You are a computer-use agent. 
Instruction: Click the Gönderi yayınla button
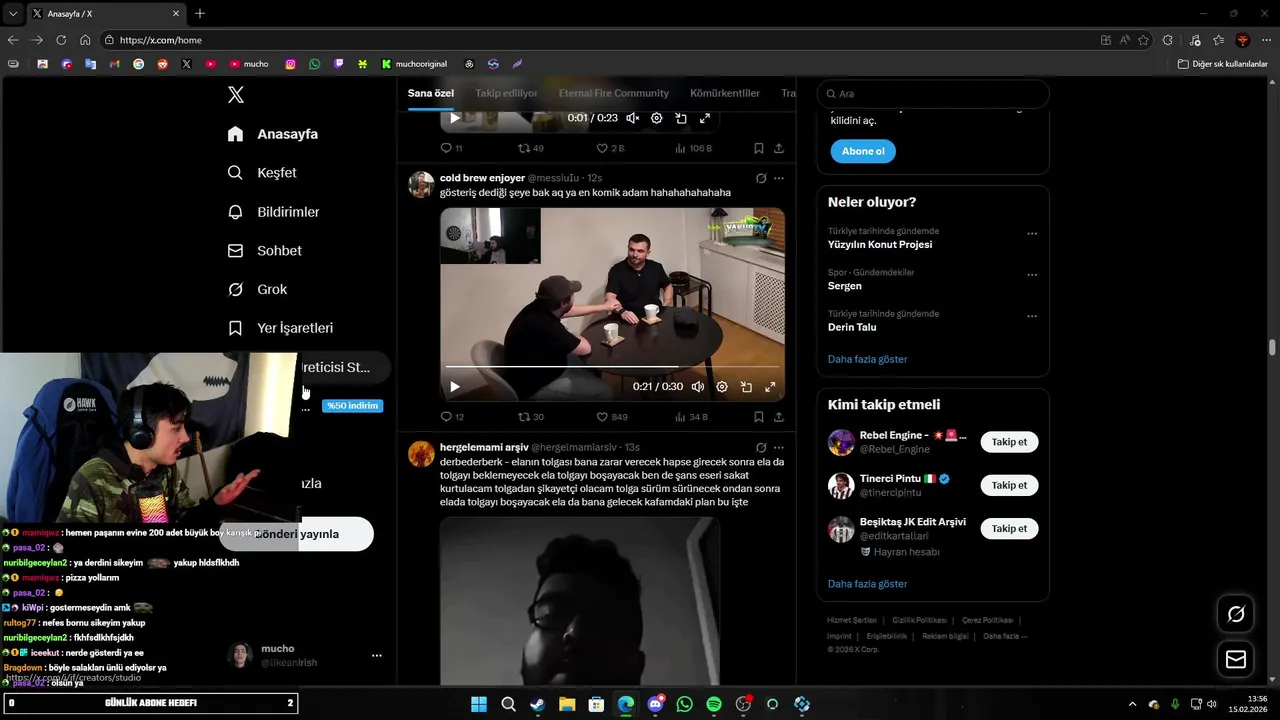tap(297, 534)
